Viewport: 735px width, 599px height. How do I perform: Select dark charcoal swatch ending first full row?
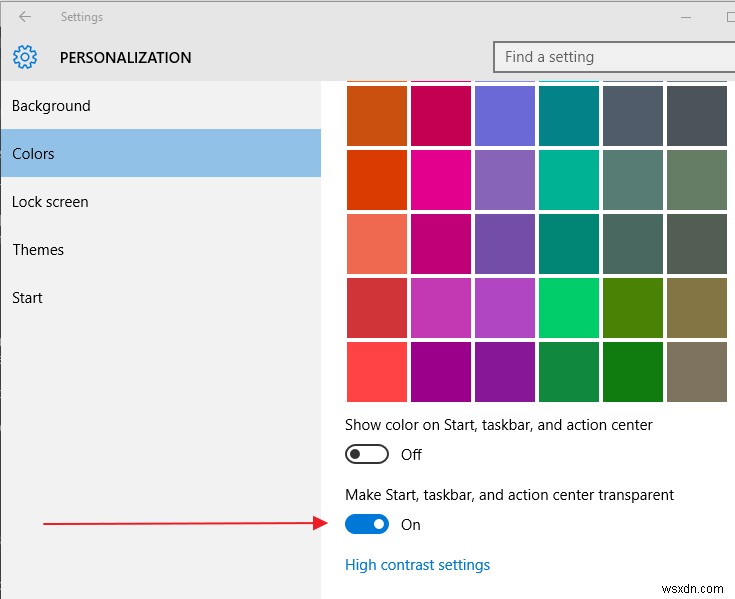tap(697, 116)
